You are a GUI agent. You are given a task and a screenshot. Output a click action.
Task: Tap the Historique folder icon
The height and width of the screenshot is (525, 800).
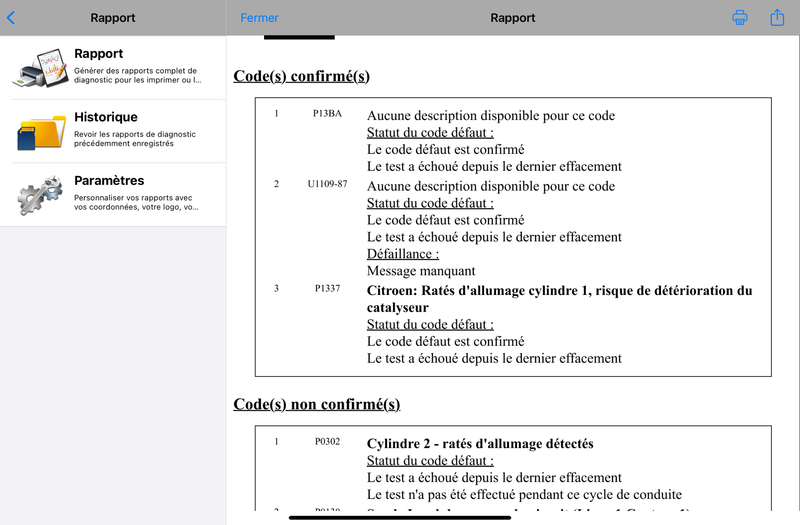pyautogui.click(x=41, y=132)
